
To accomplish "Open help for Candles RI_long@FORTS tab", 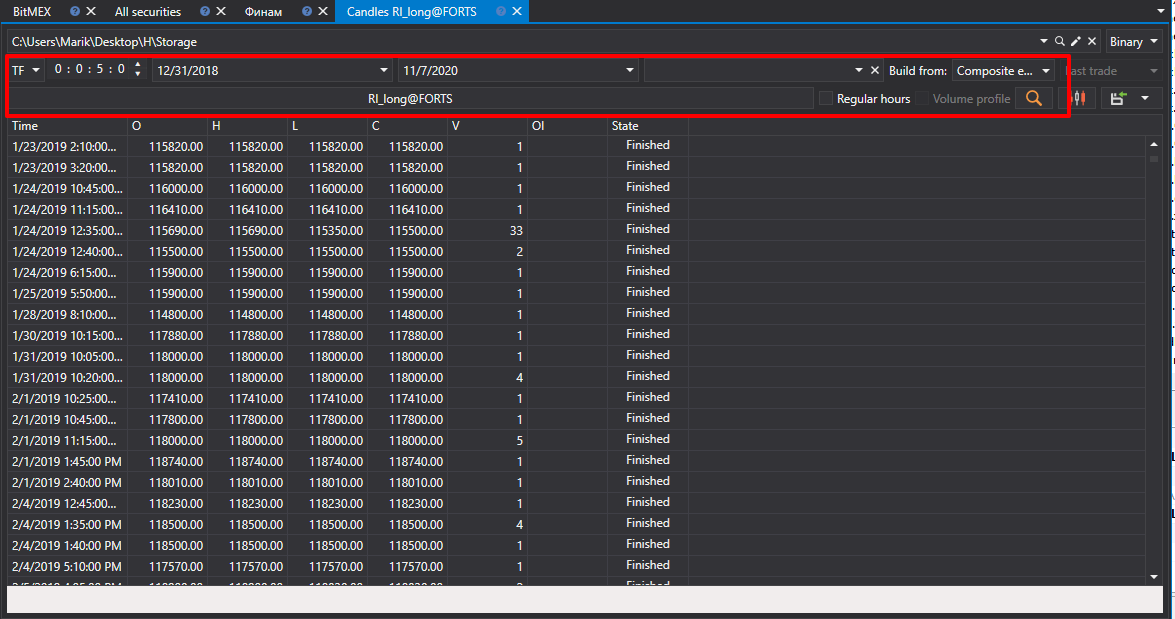I will tap(501, 11).
